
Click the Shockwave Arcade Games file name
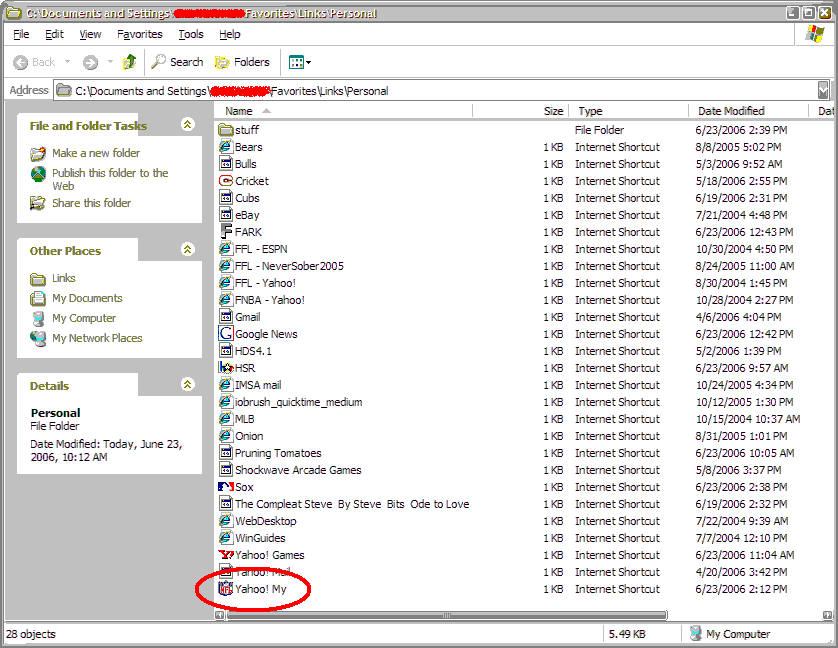298,470
